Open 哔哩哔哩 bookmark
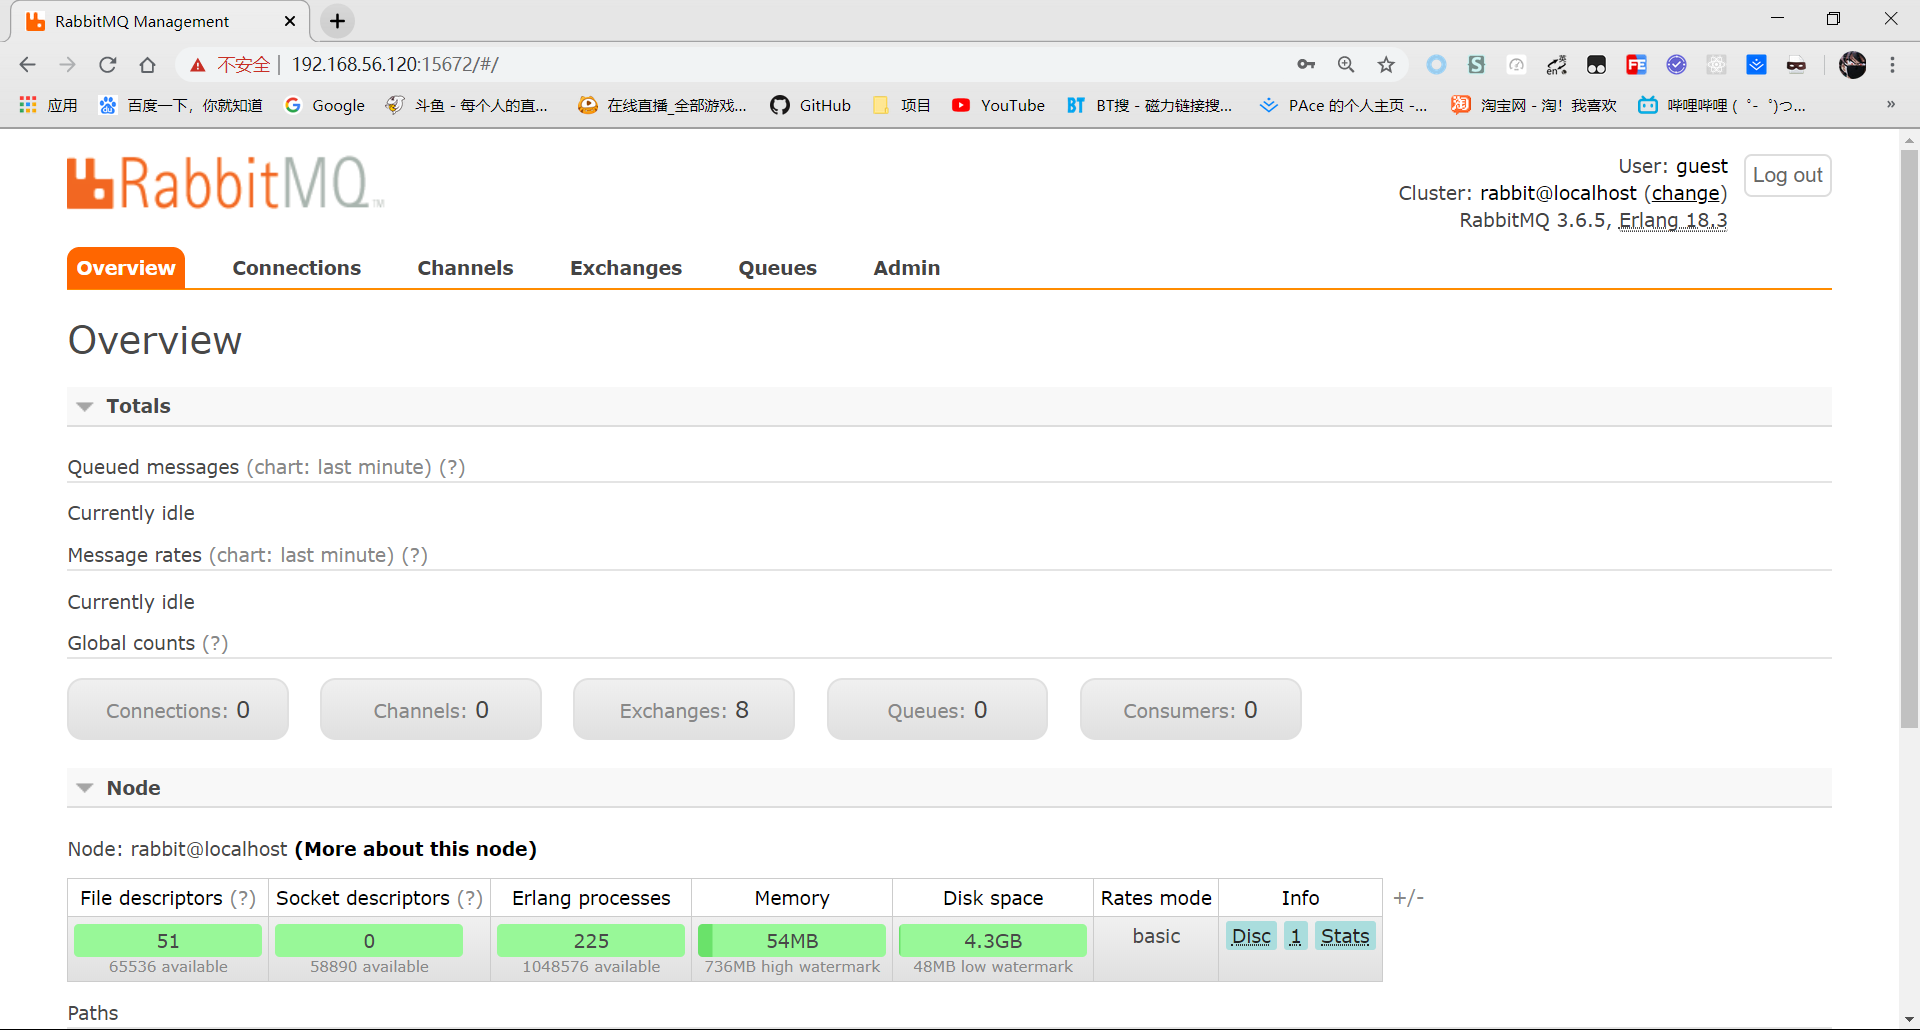Screen dimensions: 1920x1030 [1722, 105]
